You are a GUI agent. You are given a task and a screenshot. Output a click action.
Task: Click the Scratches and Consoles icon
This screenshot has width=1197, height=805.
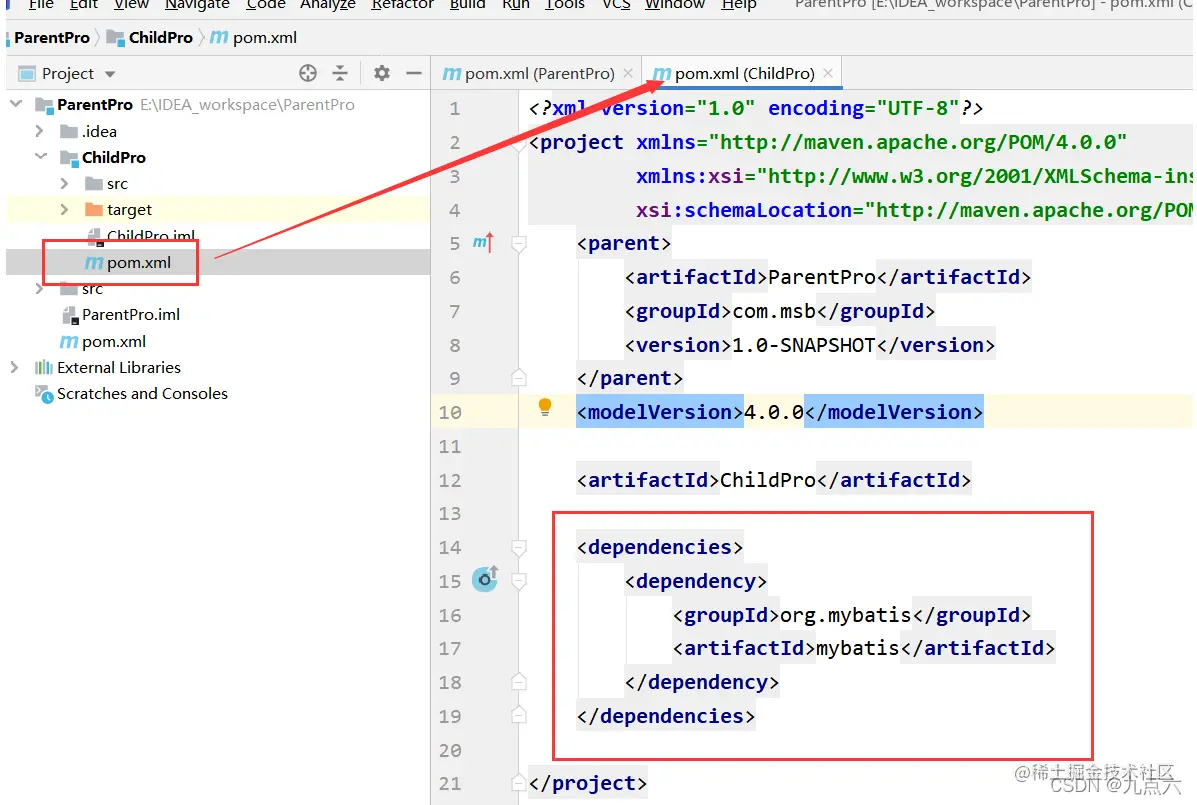[x=44, y=394]
